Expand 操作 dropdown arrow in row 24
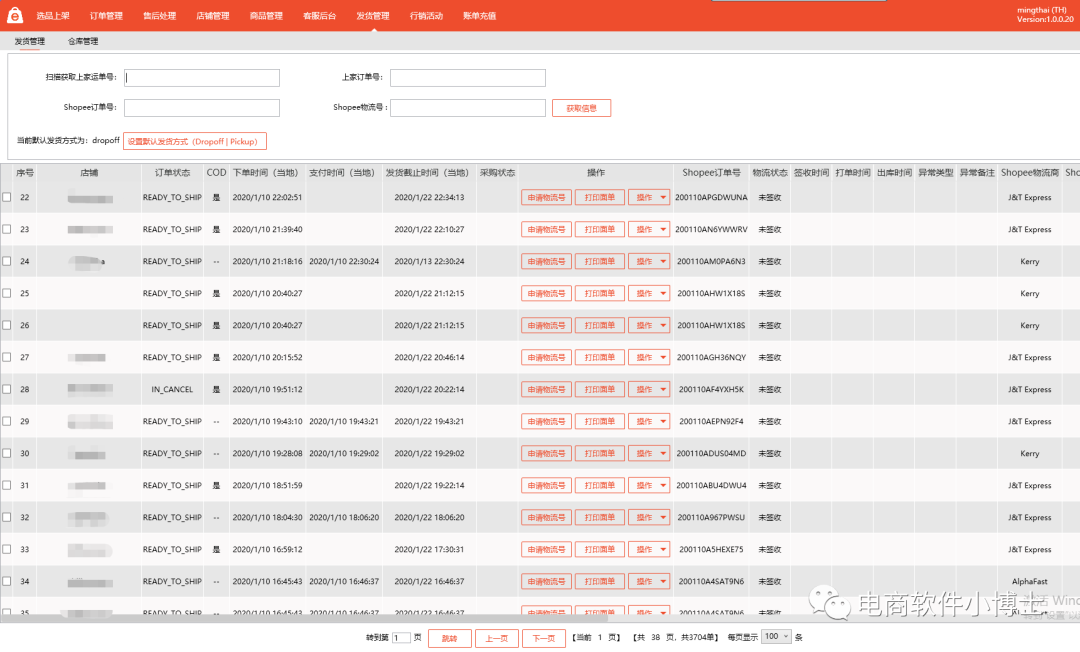Screen dimensions: 1080x652 [663, 262]
